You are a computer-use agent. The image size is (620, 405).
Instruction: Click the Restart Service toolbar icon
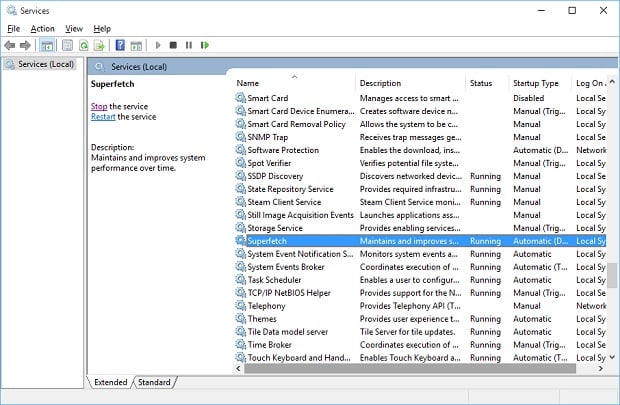[205, 45]
